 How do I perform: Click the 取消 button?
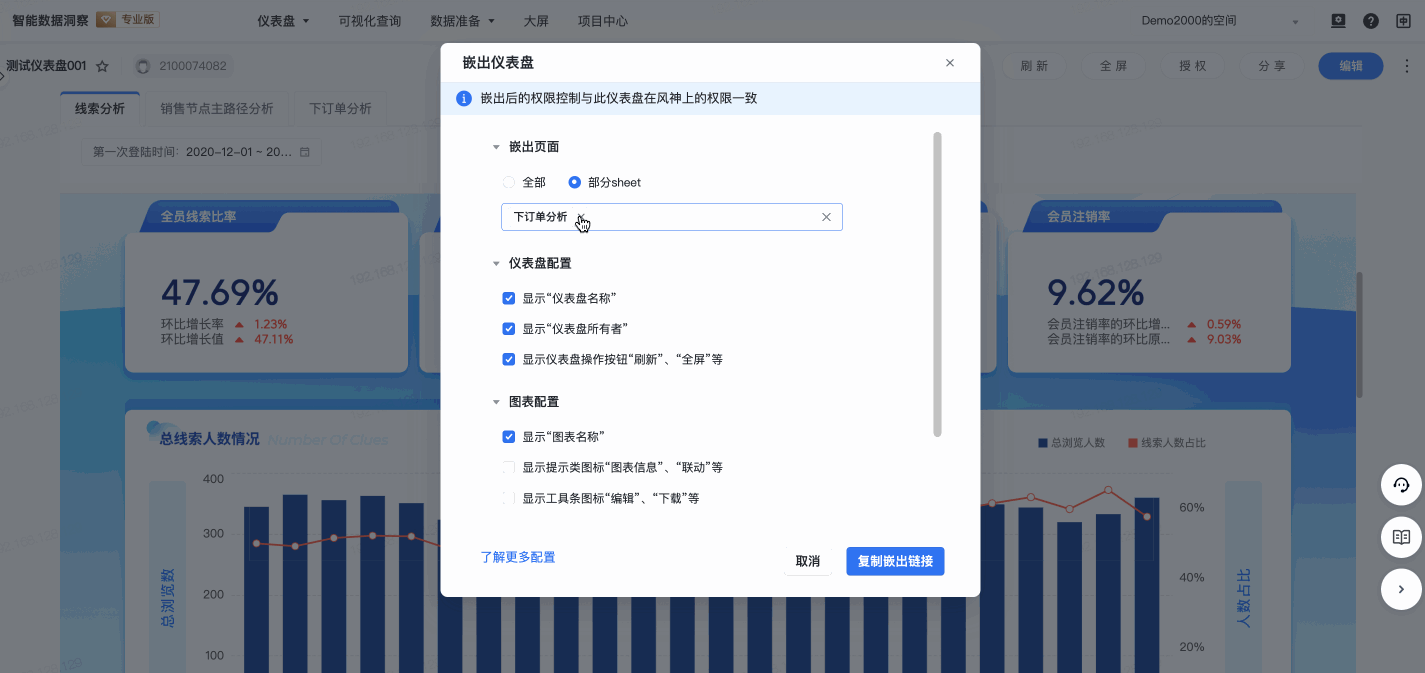[808, 561]
